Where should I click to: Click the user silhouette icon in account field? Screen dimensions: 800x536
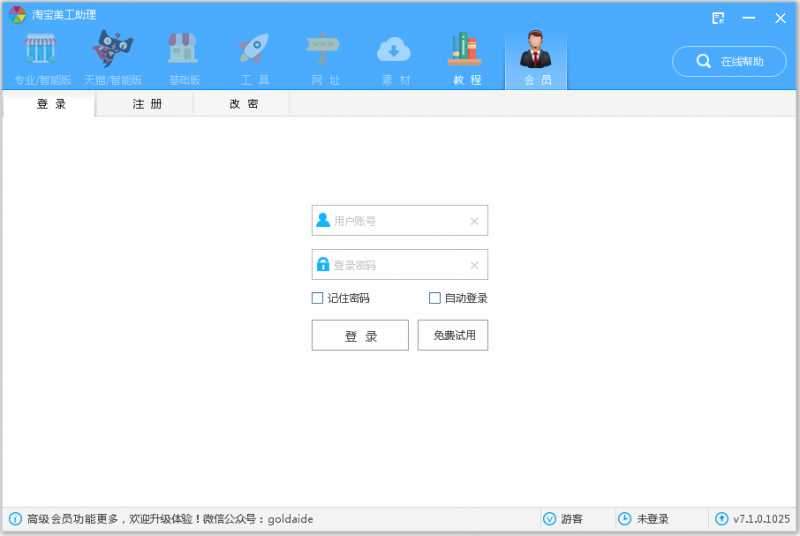click(x=323, y=220)
